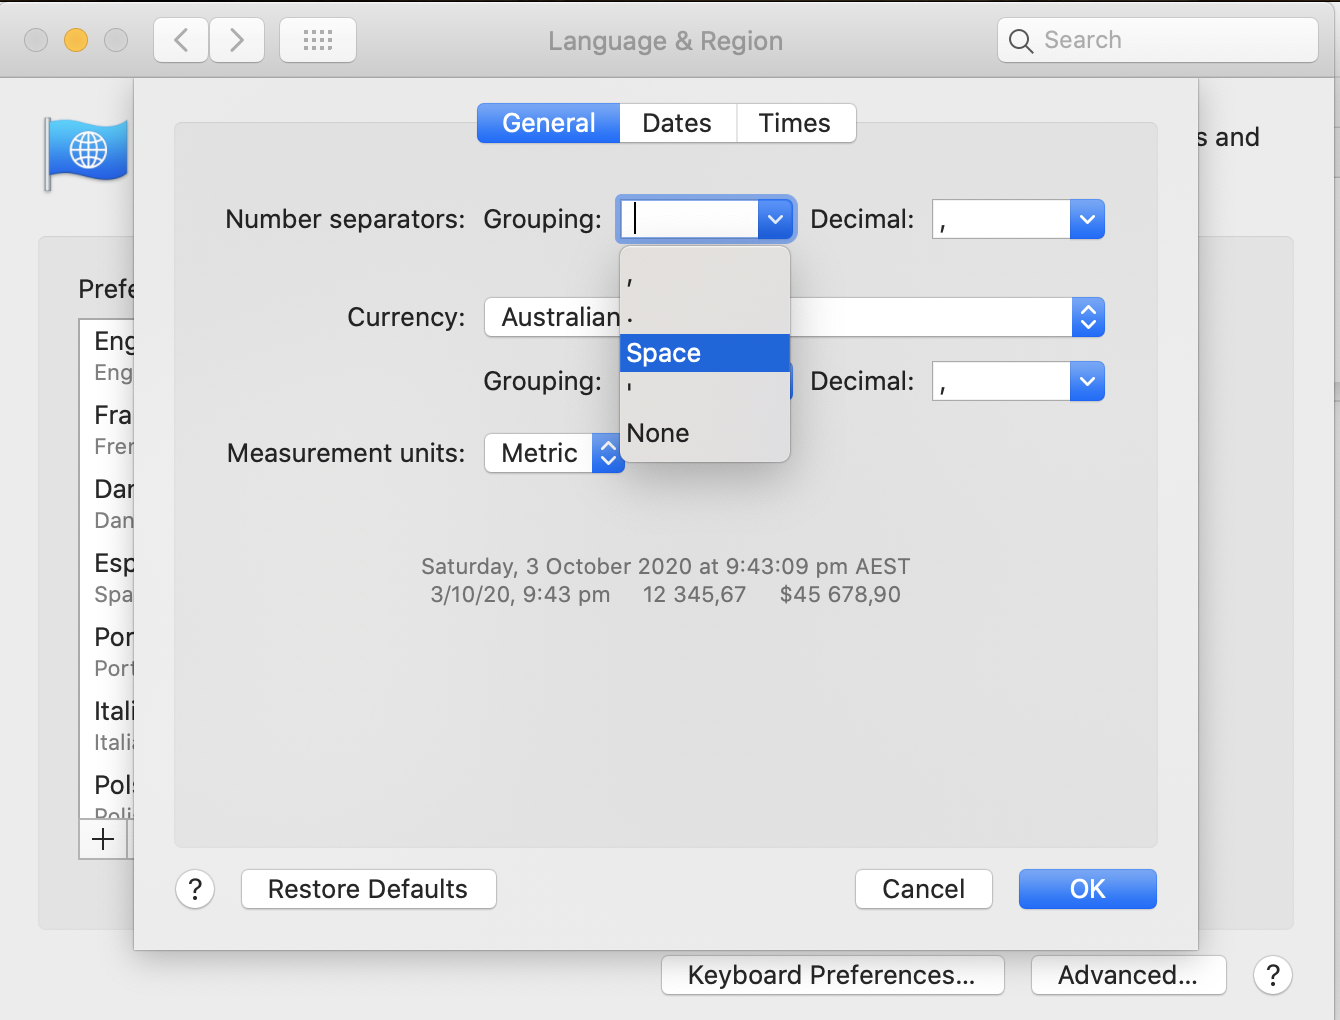The image size is (1340, 1020).
Task: Click the short date "3/10/20, 9:43 pm"
Action: [x=520, y=595]
